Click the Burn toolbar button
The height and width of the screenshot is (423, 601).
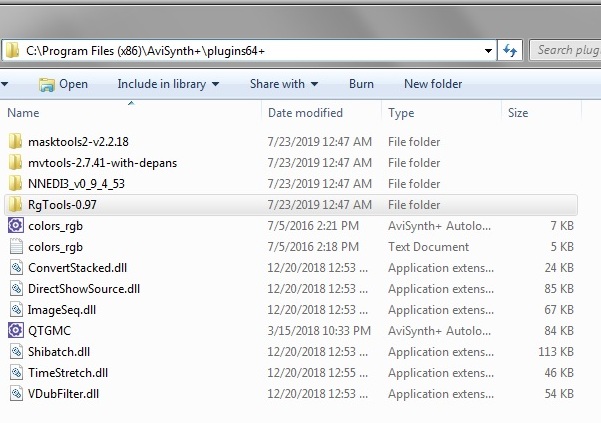[x=361, y=84]
